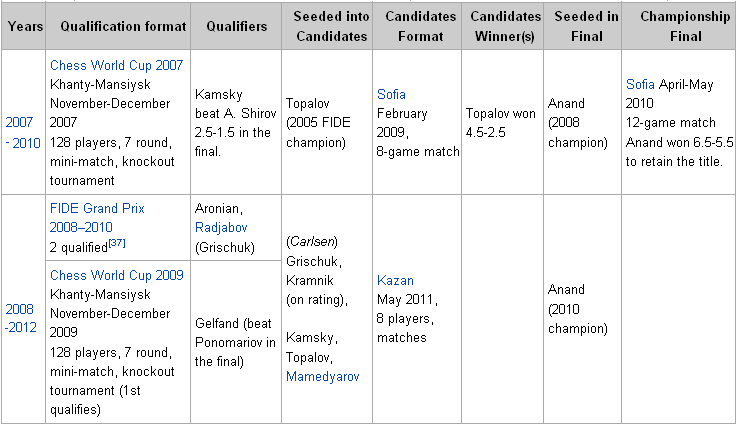Open Sofia link in Candidates Format column
This screenshot has width=737, height=424.
[392, 94]
